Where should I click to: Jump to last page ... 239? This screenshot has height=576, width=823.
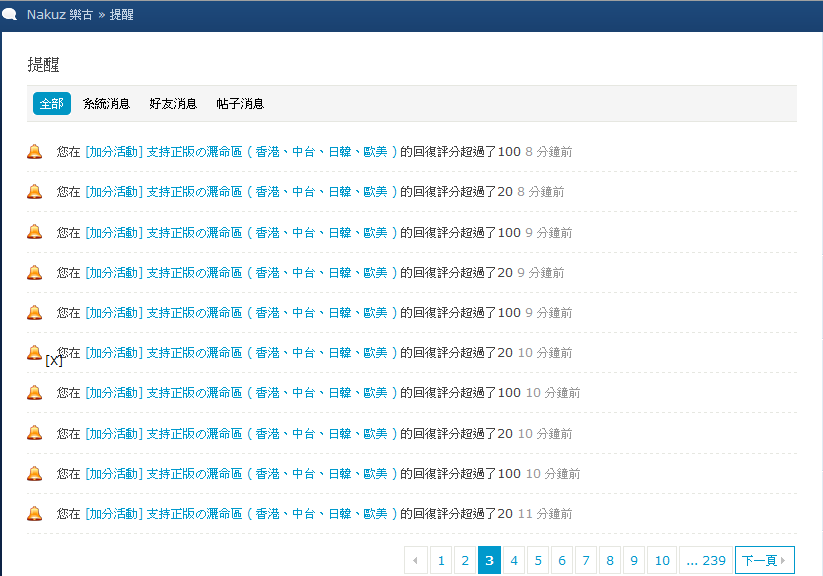706,560
